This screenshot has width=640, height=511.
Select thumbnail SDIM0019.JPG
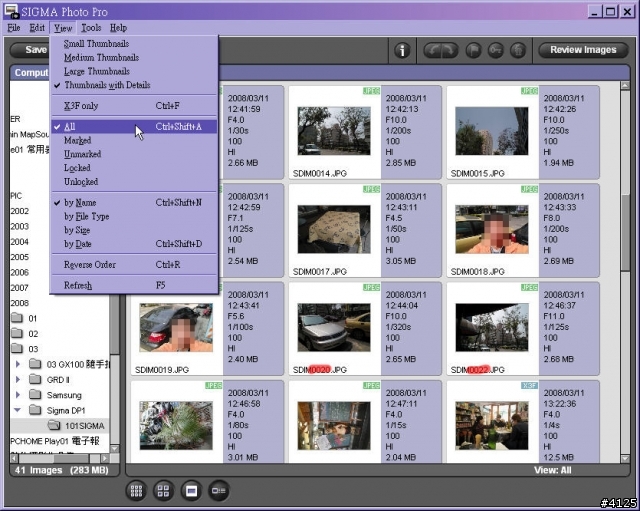coord(176,327)
